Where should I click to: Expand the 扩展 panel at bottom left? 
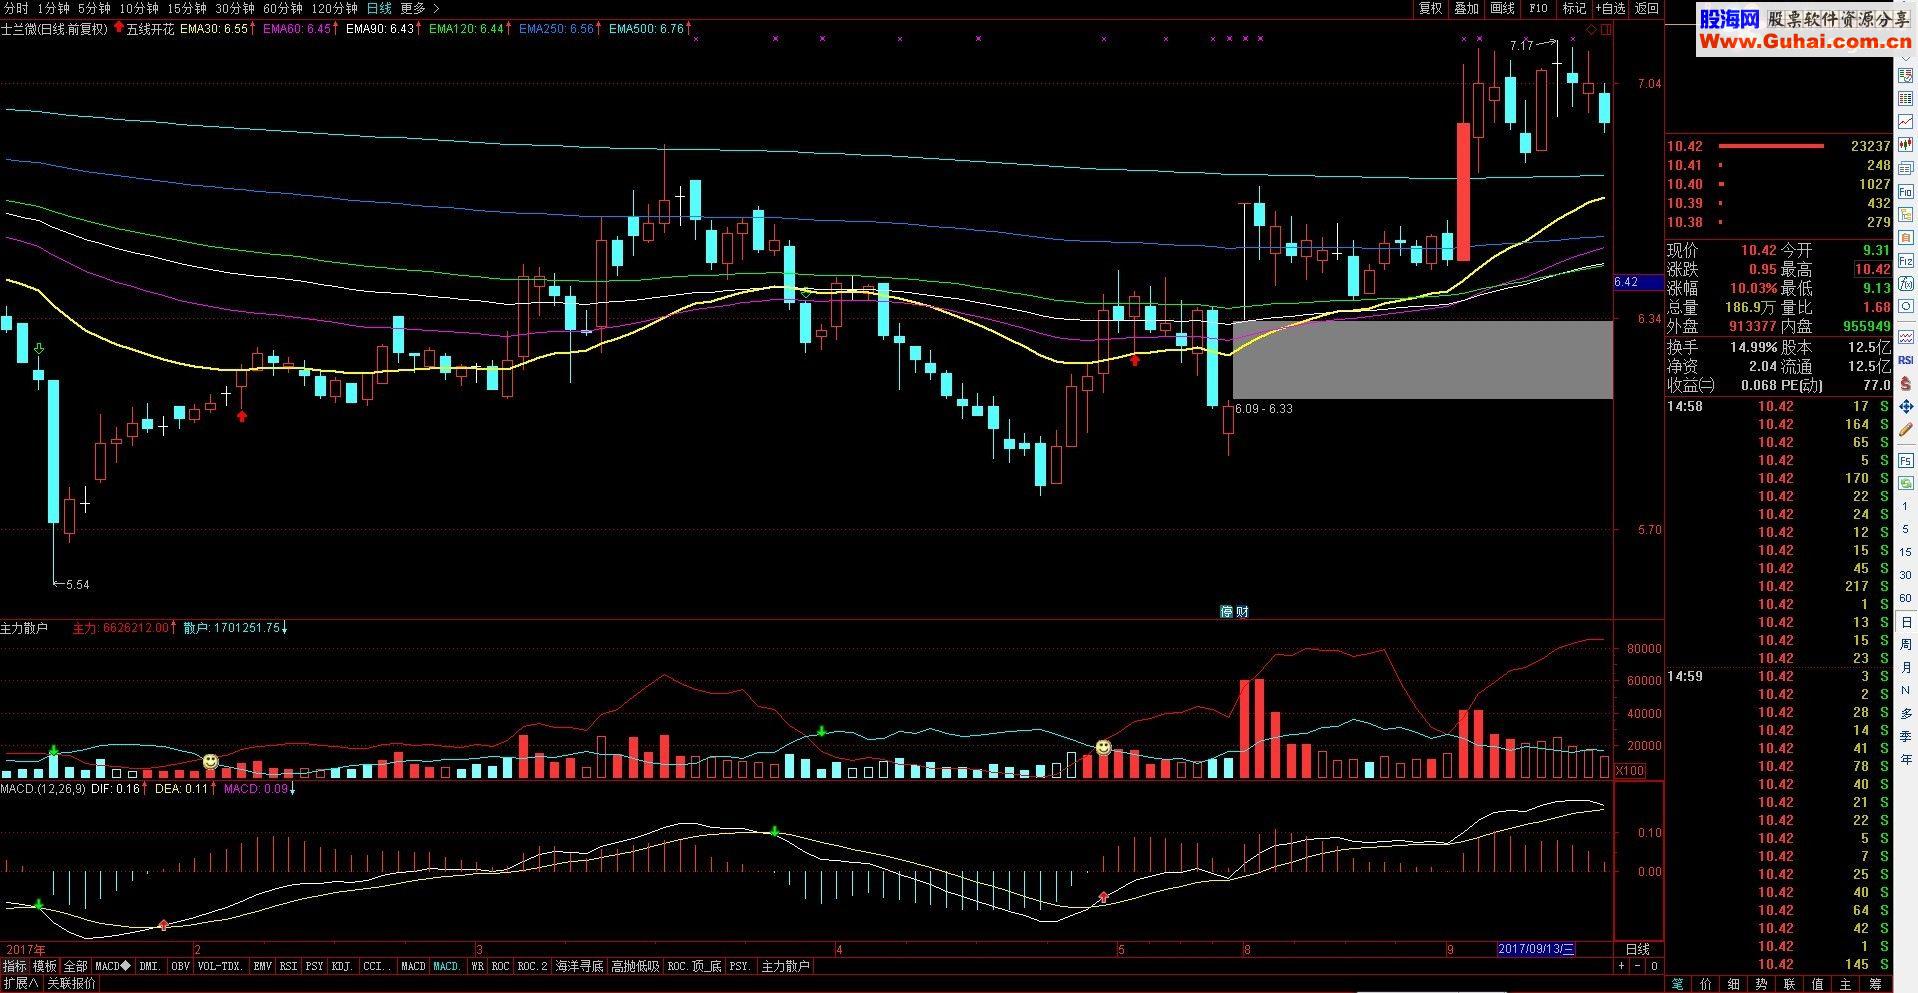point(20,984)
